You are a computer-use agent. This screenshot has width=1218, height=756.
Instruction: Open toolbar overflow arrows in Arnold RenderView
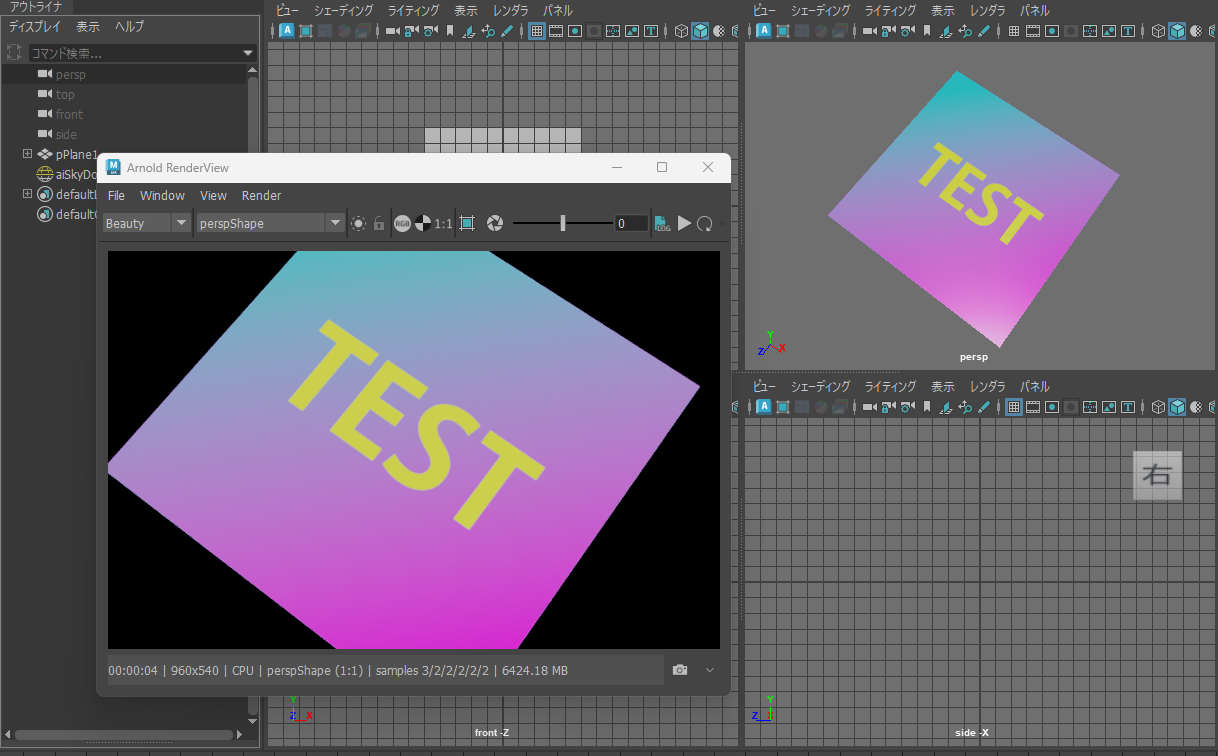(x=723, y=223)
